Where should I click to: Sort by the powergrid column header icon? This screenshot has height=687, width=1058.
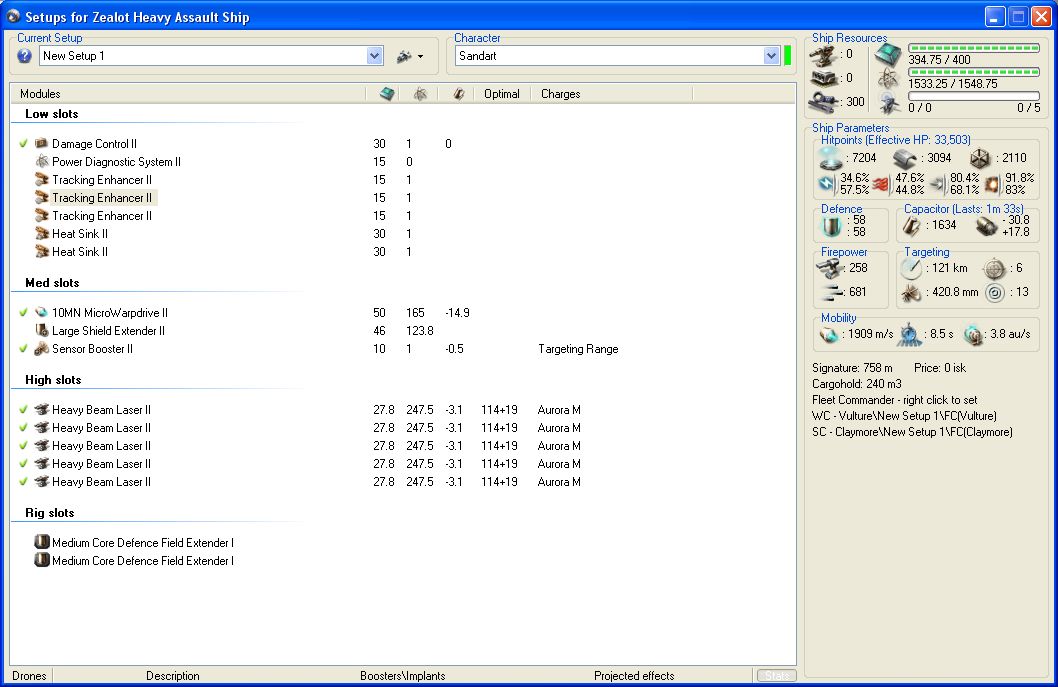coord(420,94)
